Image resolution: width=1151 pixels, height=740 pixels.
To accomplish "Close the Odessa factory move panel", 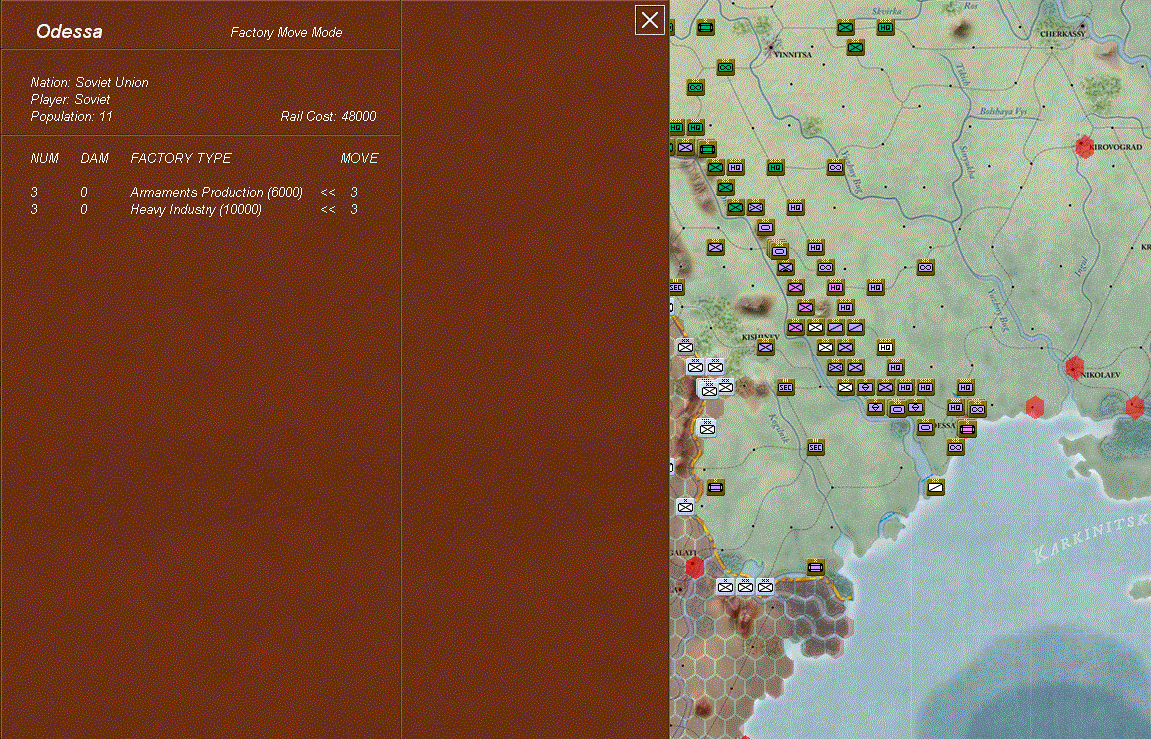I will click(x=650, y=19).
